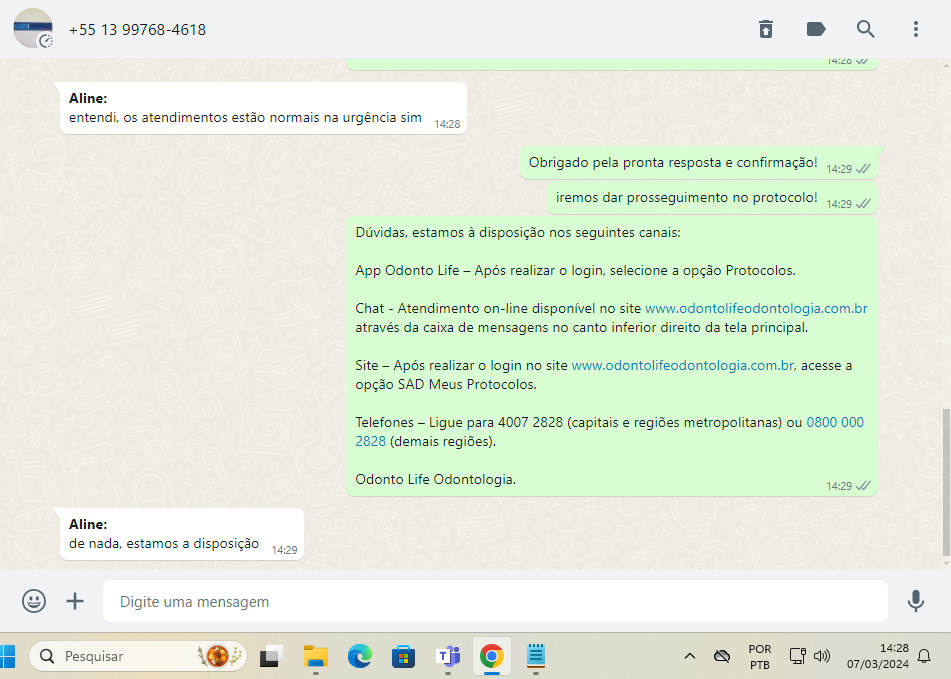951x679 pixels.
Task: Open the emoji picker
Action: (34, 601)
